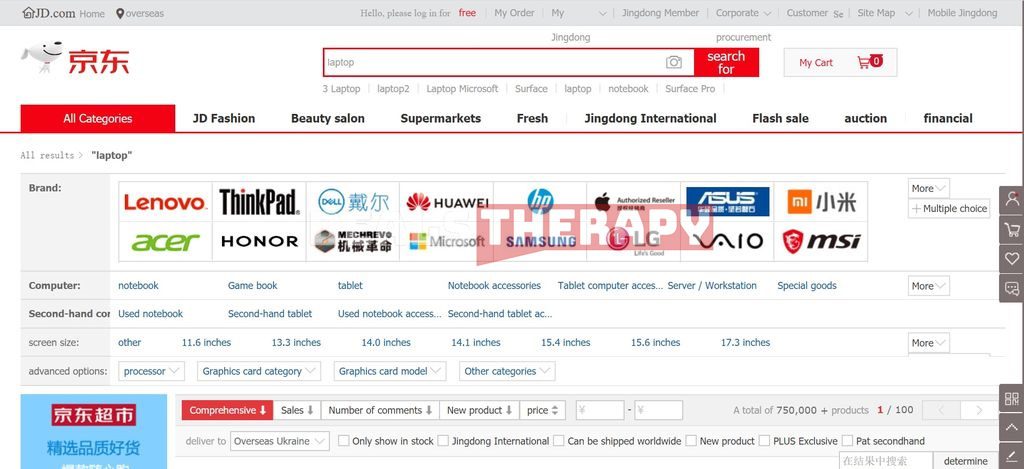Filter by Xiaomi brand logo
1024x469 pixels.
(x=821, y=202)
